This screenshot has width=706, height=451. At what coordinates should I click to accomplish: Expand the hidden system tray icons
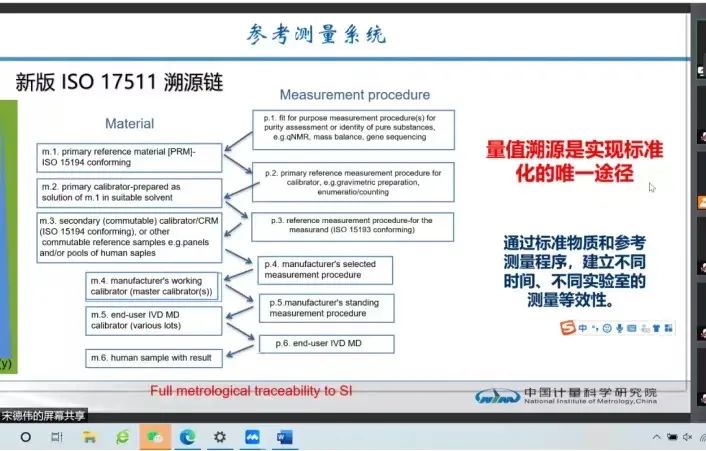pos(657,437)
